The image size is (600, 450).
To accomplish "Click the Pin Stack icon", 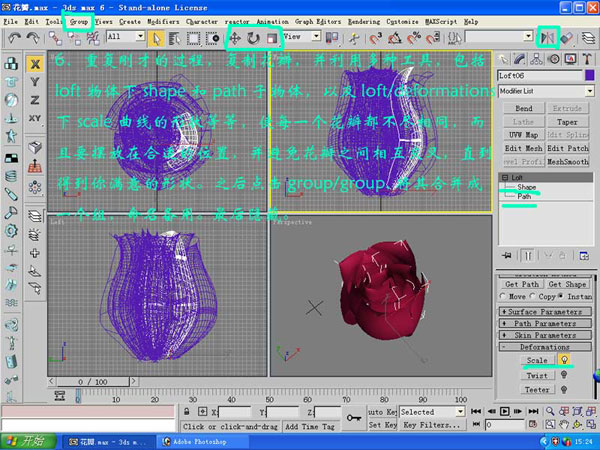I will coord(507,255).
